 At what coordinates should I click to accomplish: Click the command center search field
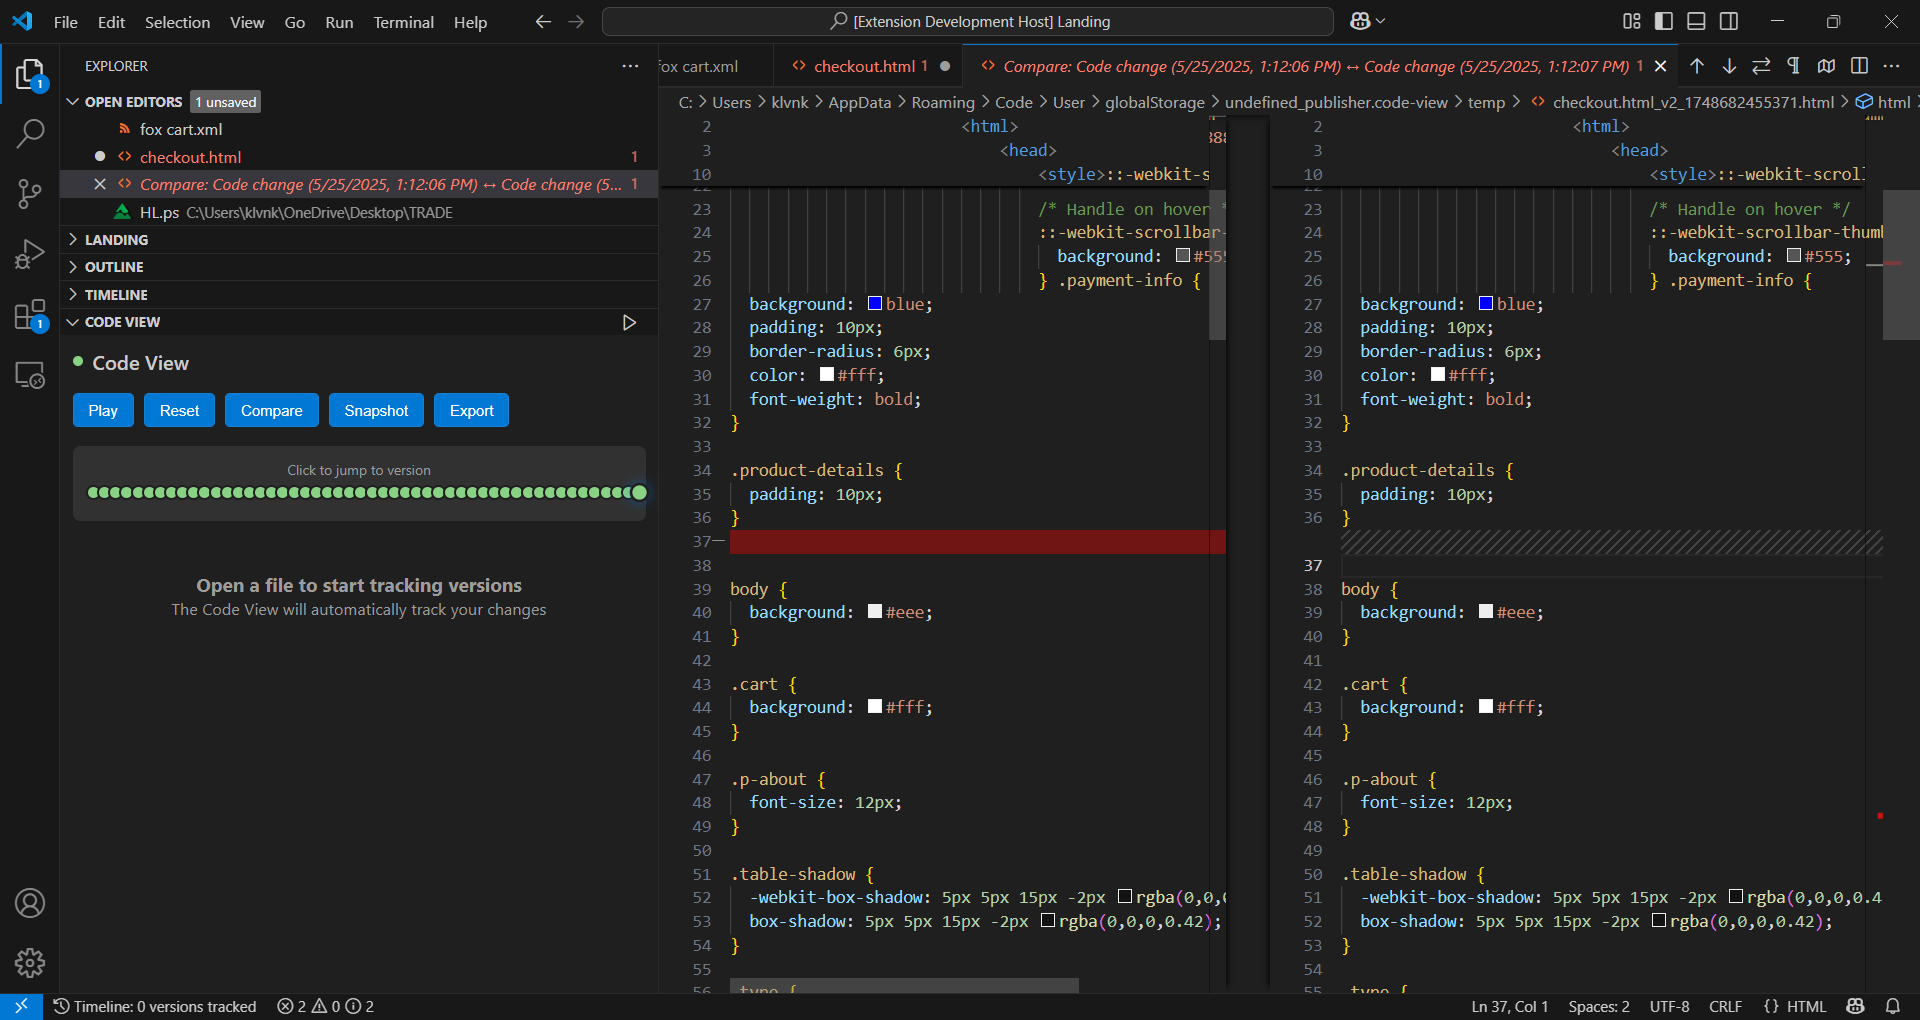pyautogui.click(x=968, y=21)
